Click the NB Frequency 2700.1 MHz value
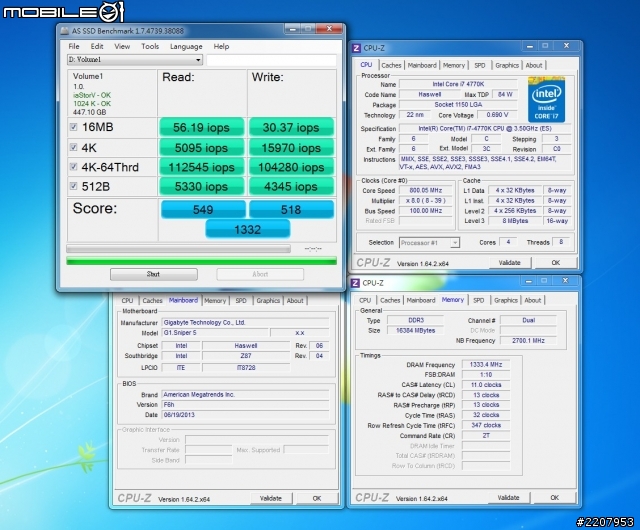 coord(528,340)
